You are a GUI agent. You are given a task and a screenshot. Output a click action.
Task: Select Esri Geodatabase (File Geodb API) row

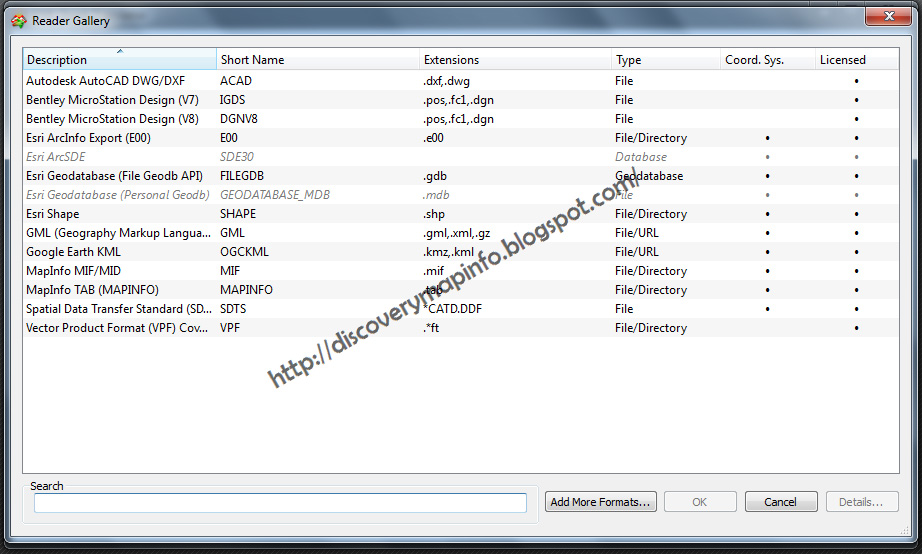coord(460,176)
